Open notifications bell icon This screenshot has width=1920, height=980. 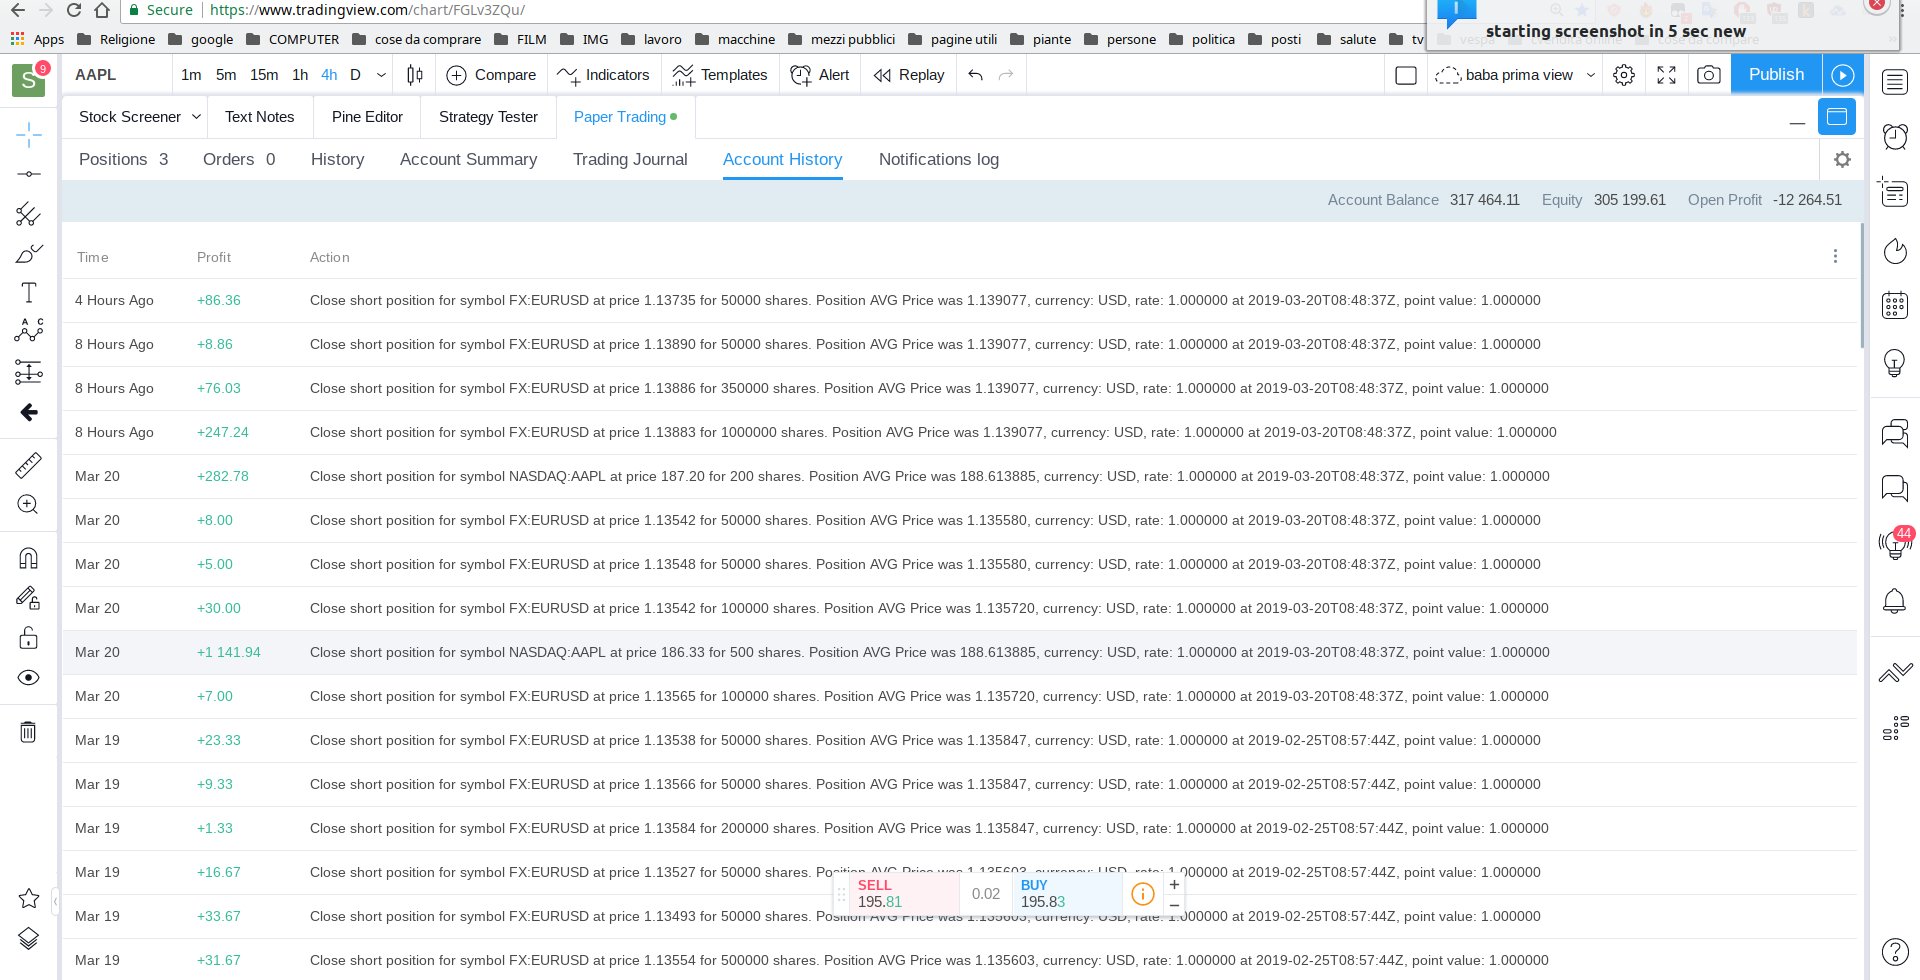tap(1895, 601)
